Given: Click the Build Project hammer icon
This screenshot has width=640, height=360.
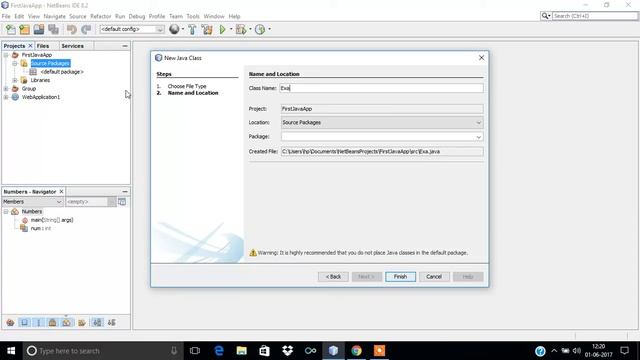Looking at the screenshot, I should click(192, 29).
